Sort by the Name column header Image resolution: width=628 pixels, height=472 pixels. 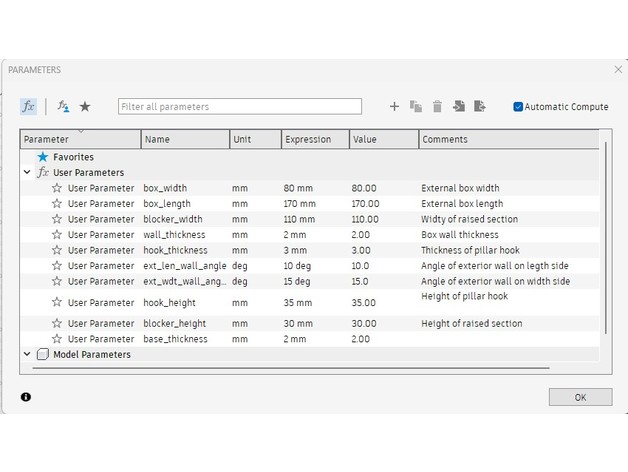click(x=185, y=140)
